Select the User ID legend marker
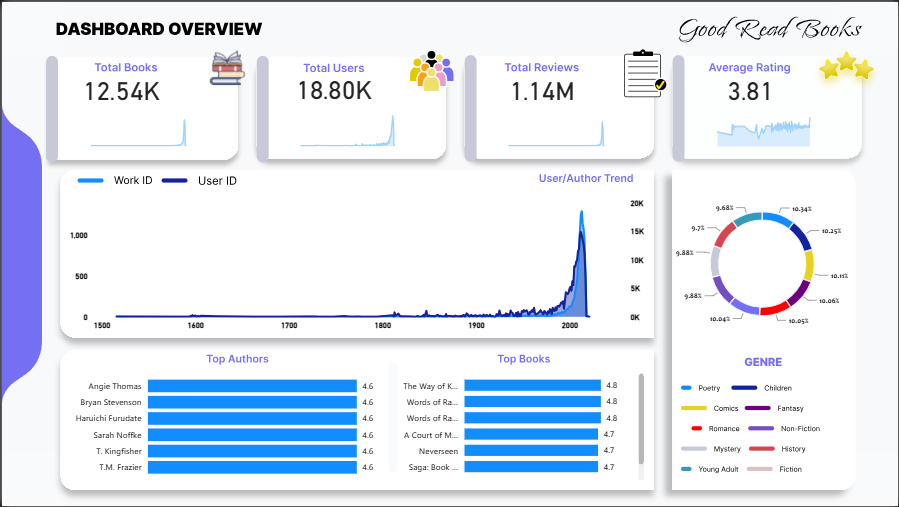The image size is (899, 507). click(x=175, y=181)
